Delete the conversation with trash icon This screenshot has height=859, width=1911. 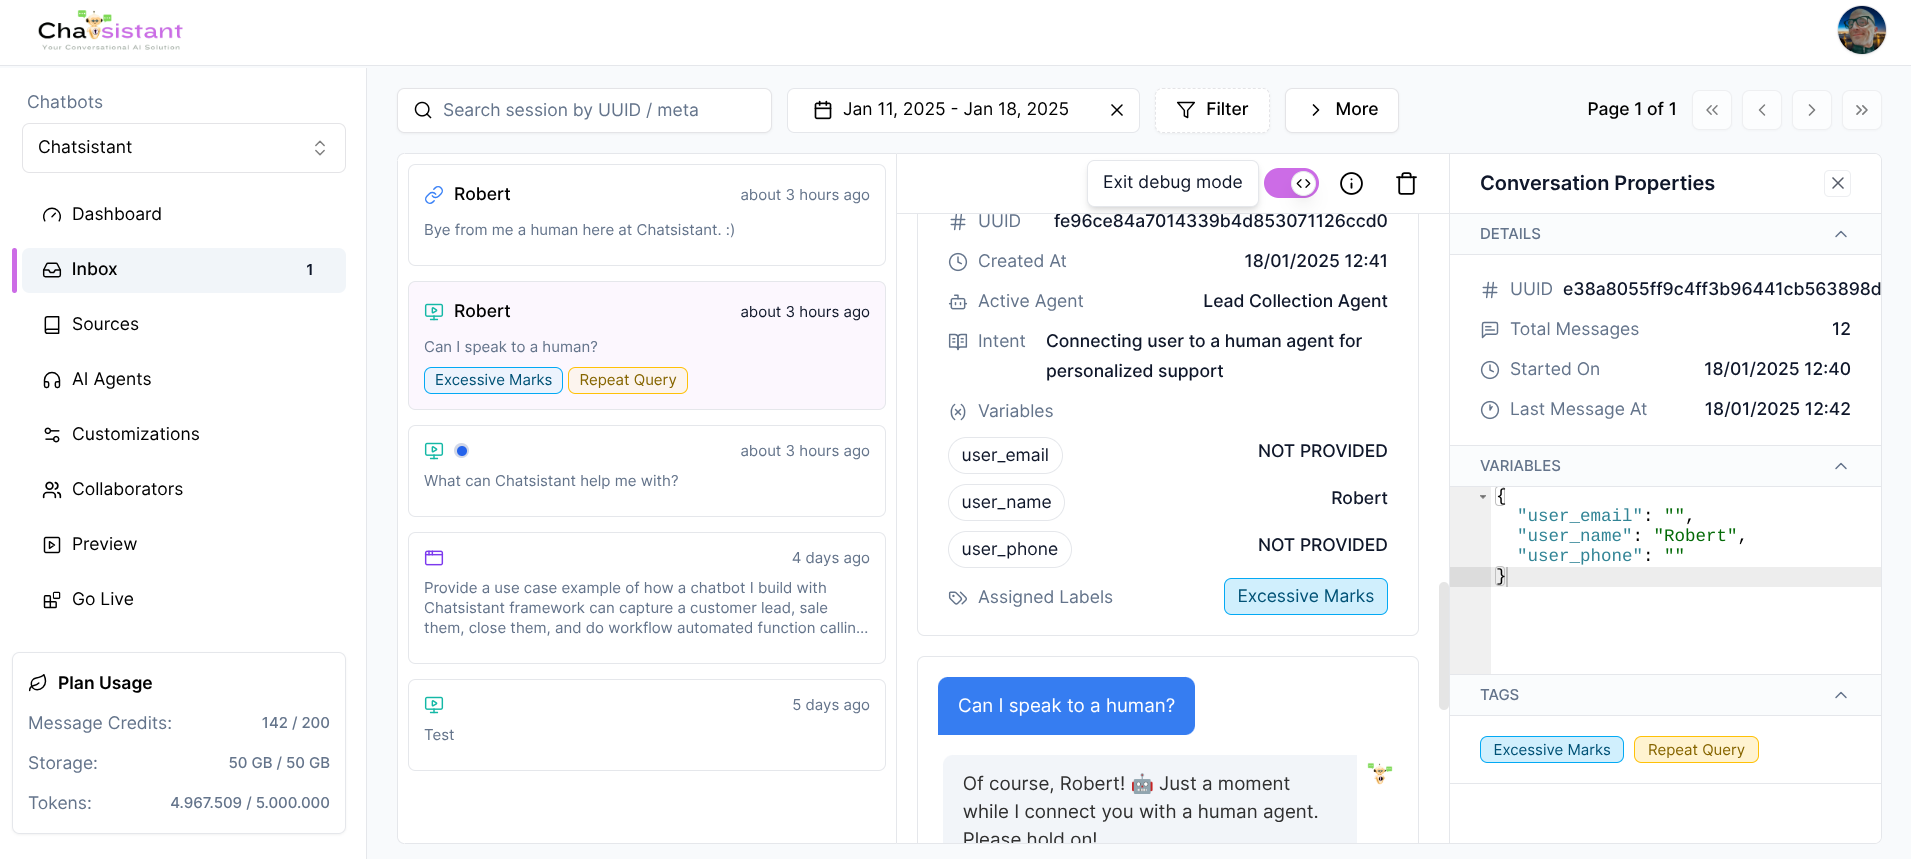1406,183
